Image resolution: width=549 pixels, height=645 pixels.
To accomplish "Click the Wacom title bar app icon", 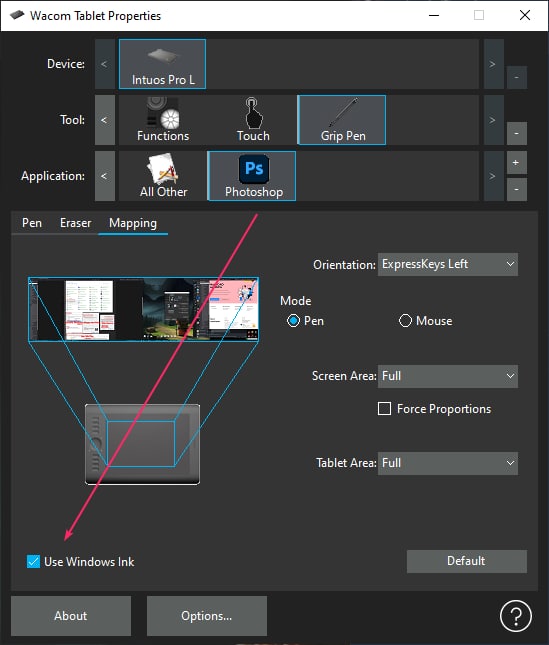I will [x=17, y=16].
